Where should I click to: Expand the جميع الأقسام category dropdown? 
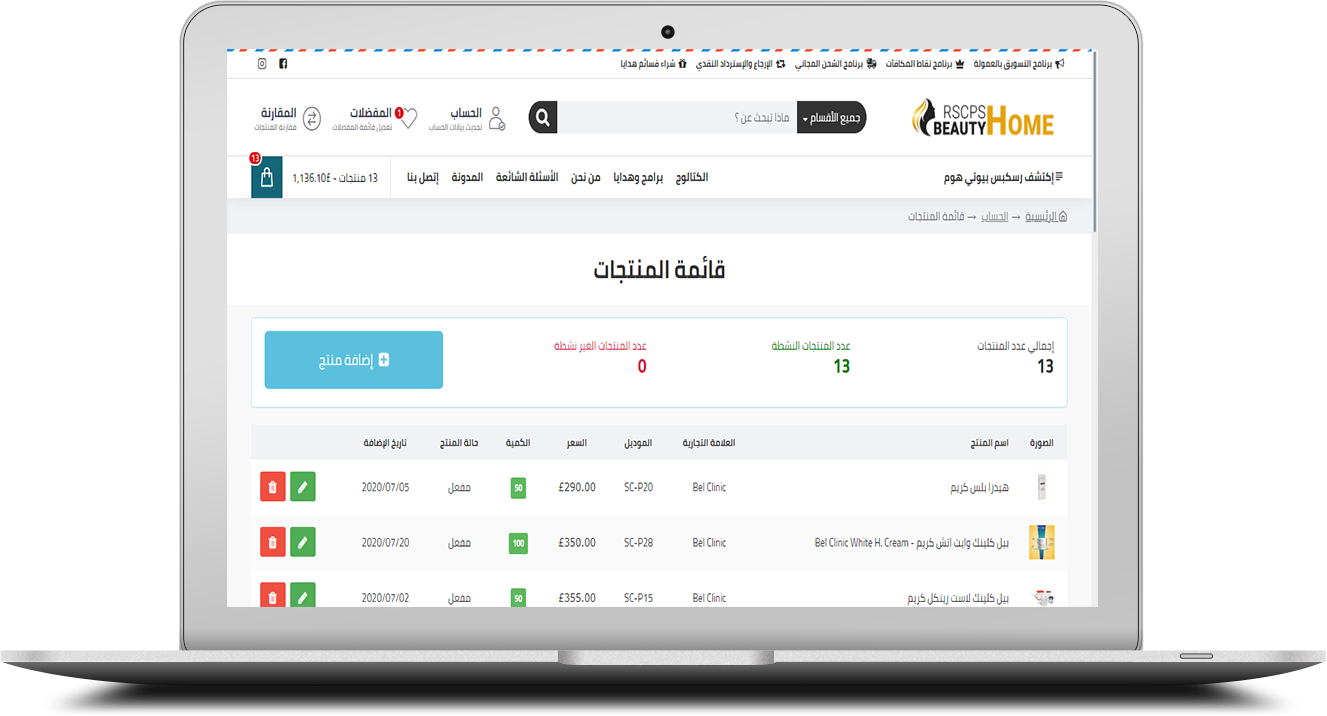point(831,118)
